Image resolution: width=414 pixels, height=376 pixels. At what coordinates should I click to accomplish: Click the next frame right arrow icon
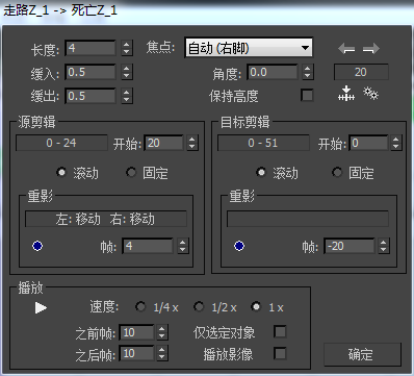371,49
